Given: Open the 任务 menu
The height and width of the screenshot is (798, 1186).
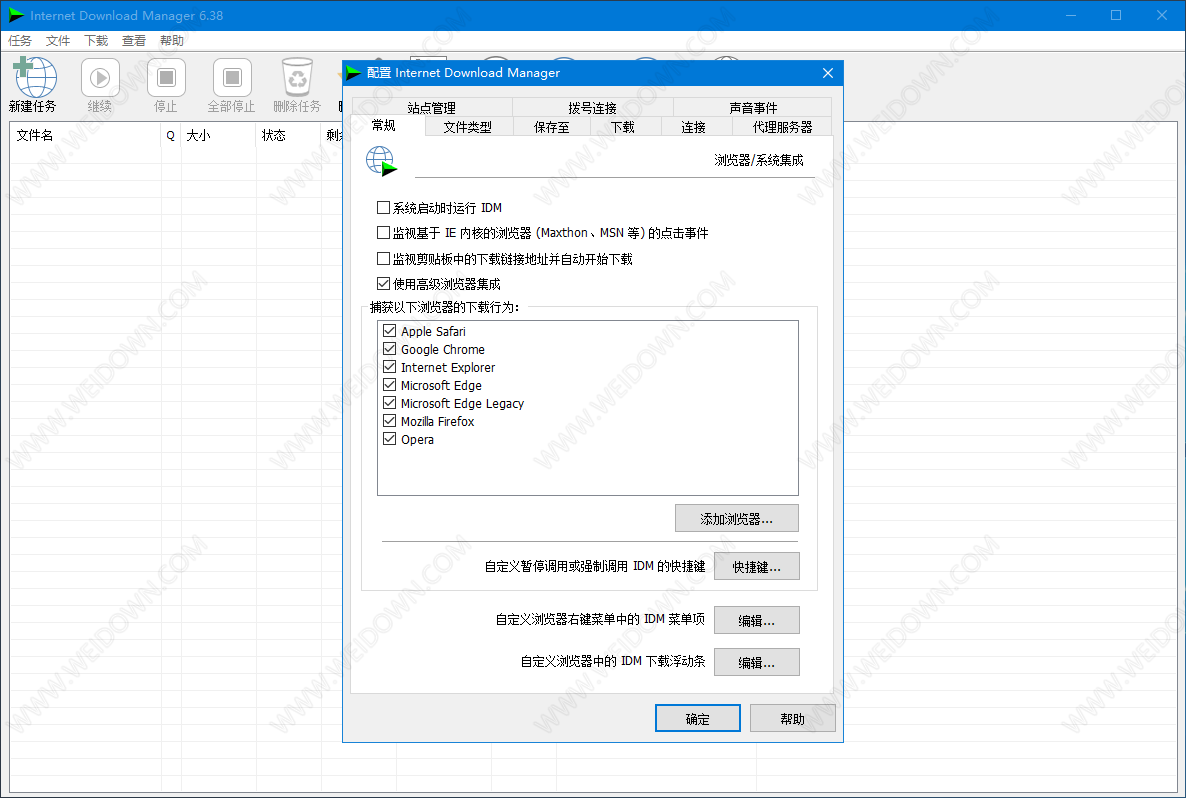Looking at the screenshot, I should pos(20,41).
